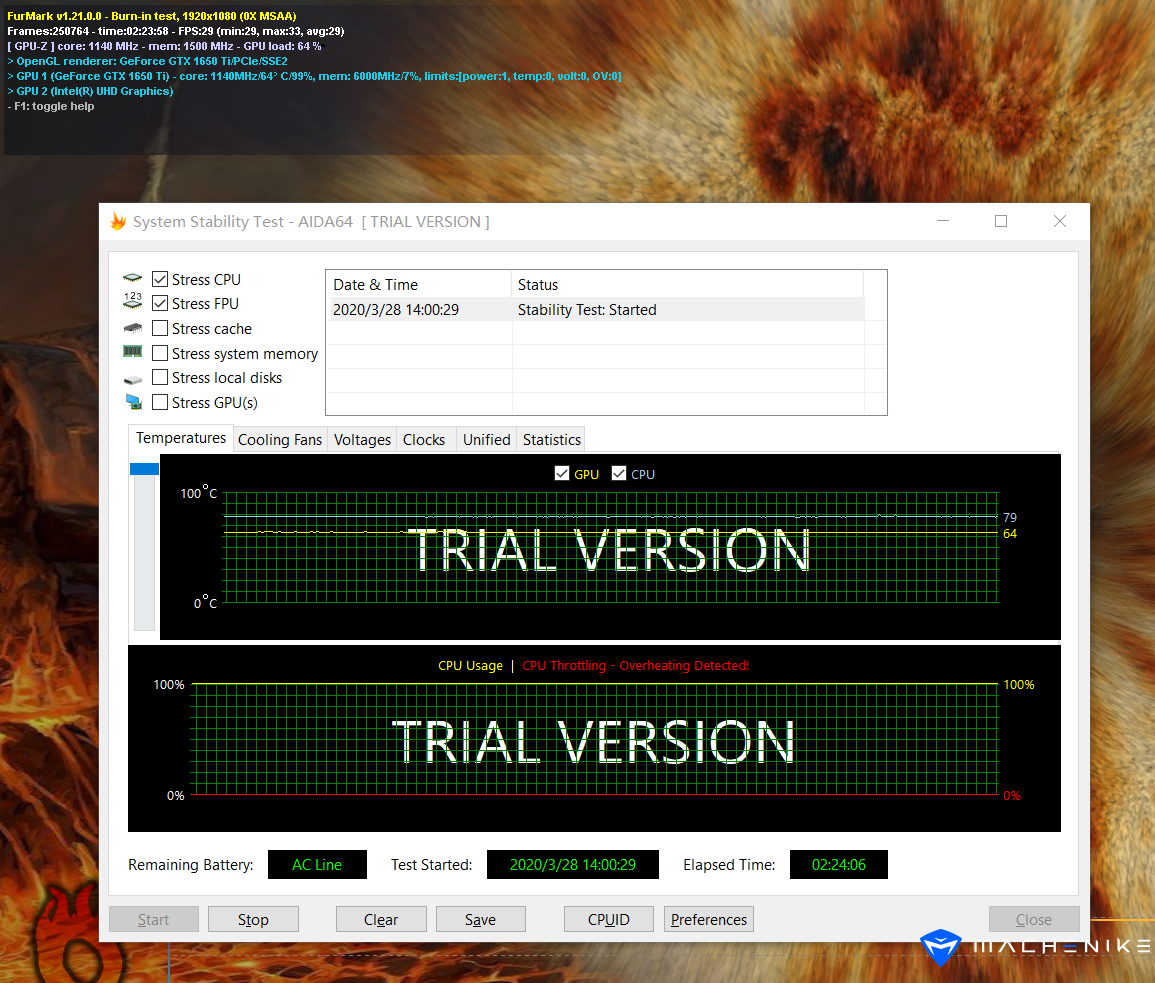Click the CPU chip icon beside Stress CPU
Screen dimensions: 1155x983
pyautogui.click(x=133, y=279)
